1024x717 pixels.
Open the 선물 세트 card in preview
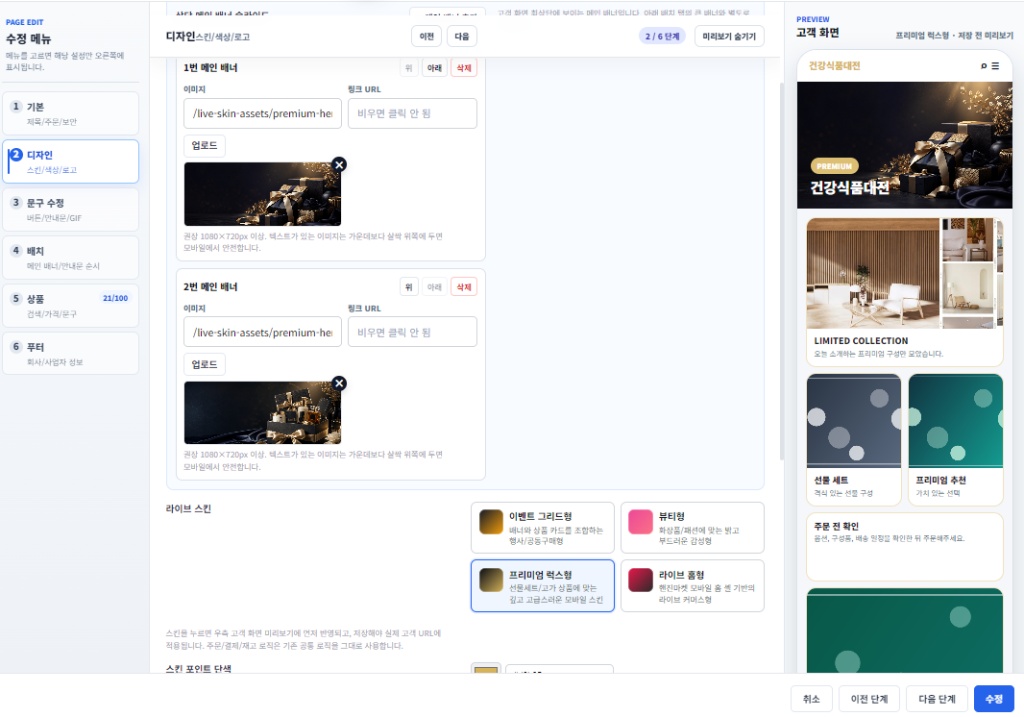tap(854, 439)
